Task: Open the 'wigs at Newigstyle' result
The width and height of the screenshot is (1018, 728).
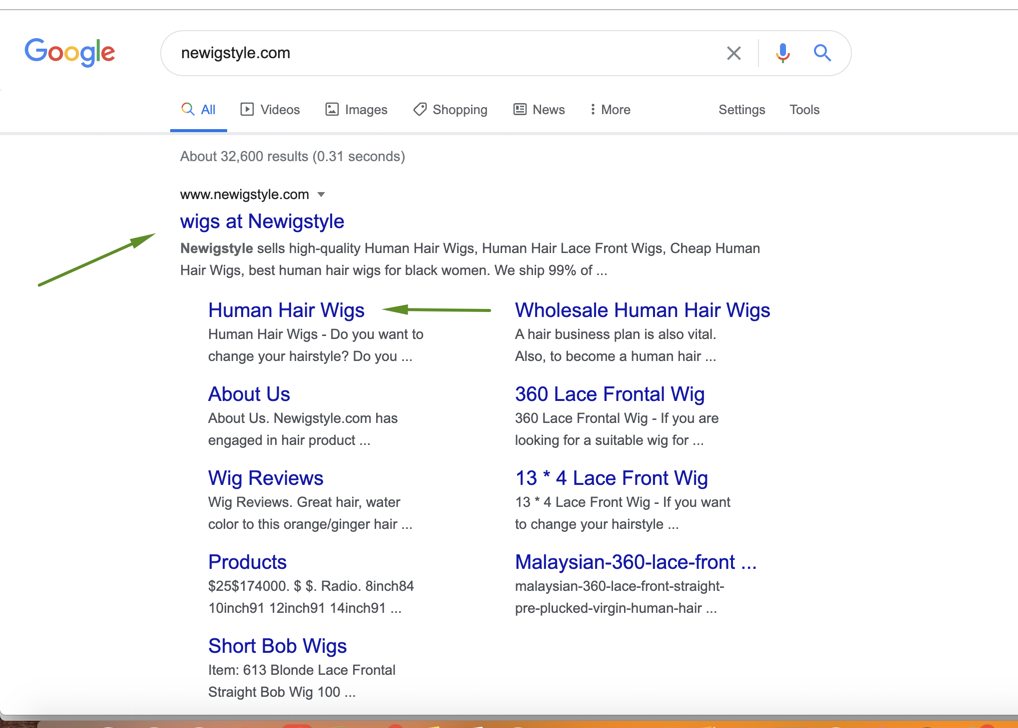Action: [262, 221]
